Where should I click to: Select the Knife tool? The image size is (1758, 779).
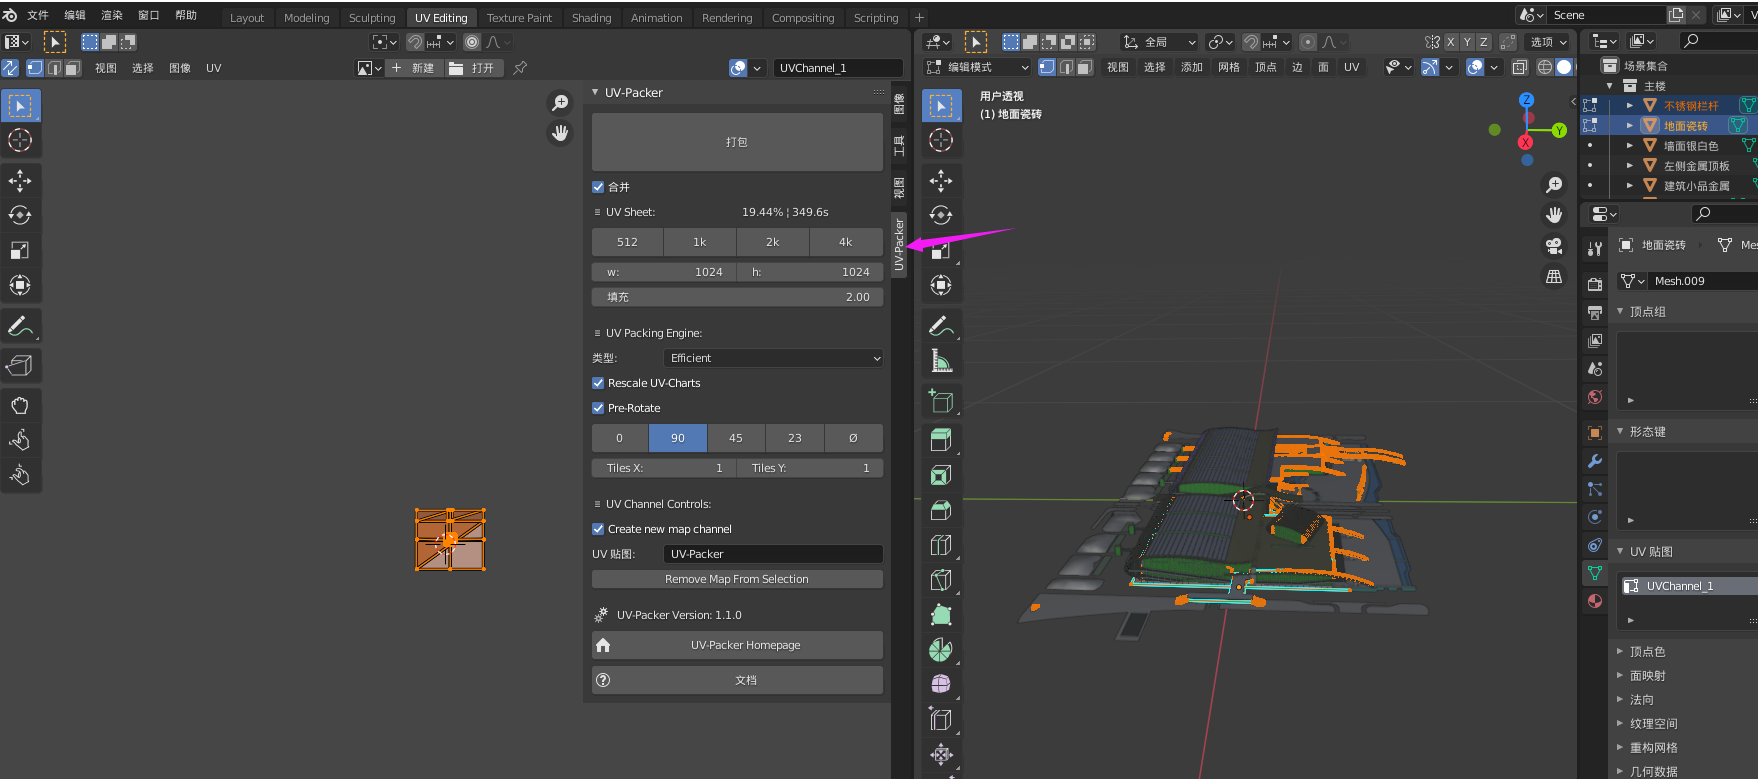[x=941, y=580]
